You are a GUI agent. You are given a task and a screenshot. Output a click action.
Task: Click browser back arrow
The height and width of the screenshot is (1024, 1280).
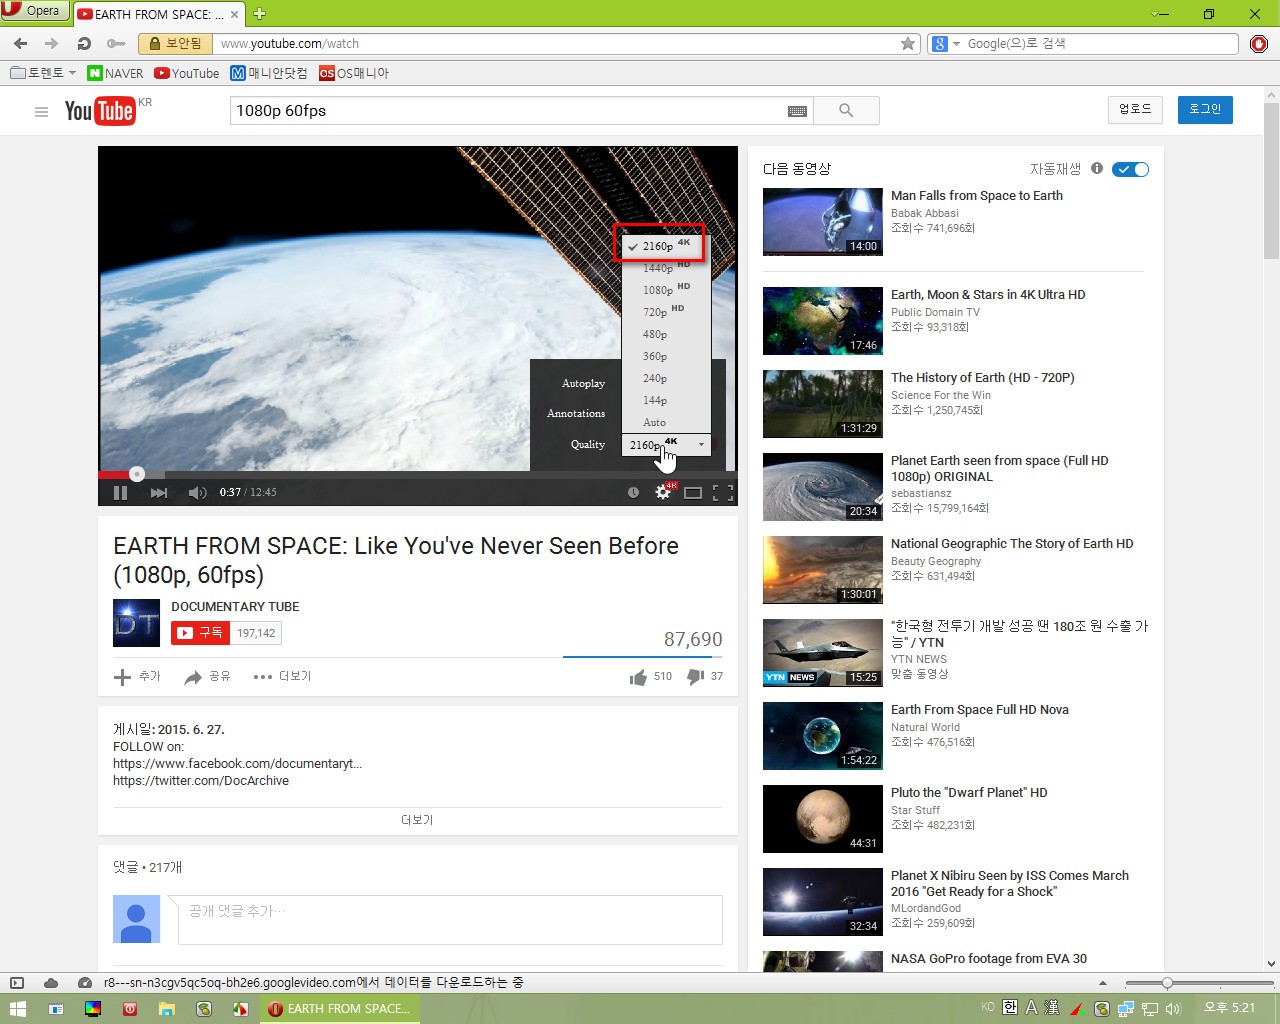pyautogui.click(x=21, y=44)
